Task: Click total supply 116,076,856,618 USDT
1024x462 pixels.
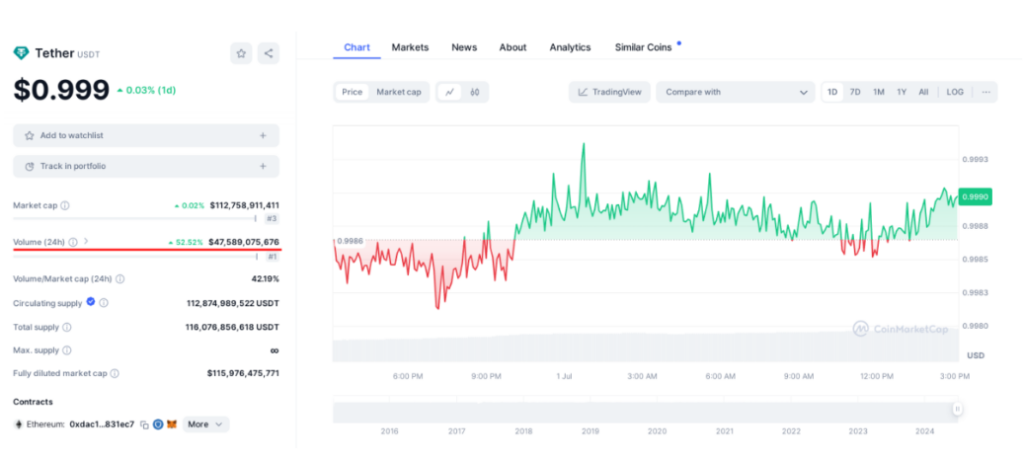Action: pyautogui.click(x=232, y=327)
